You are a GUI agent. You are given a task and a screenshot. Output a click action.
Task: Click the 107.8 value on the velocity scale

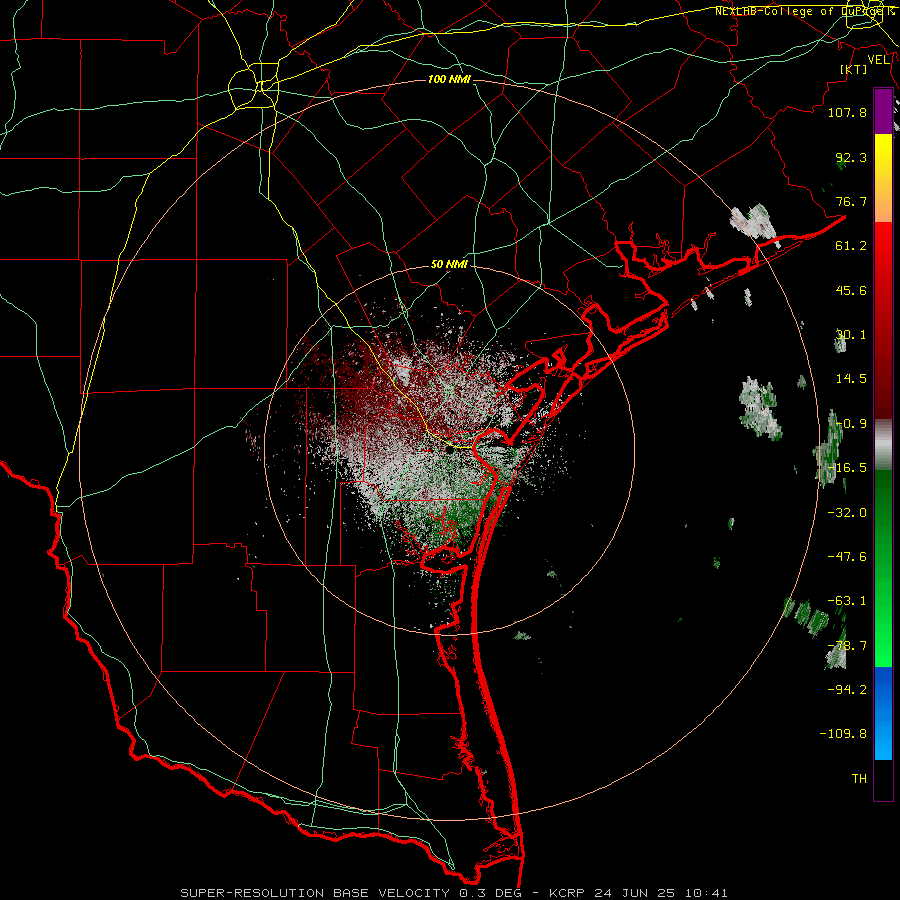[847, 112]
